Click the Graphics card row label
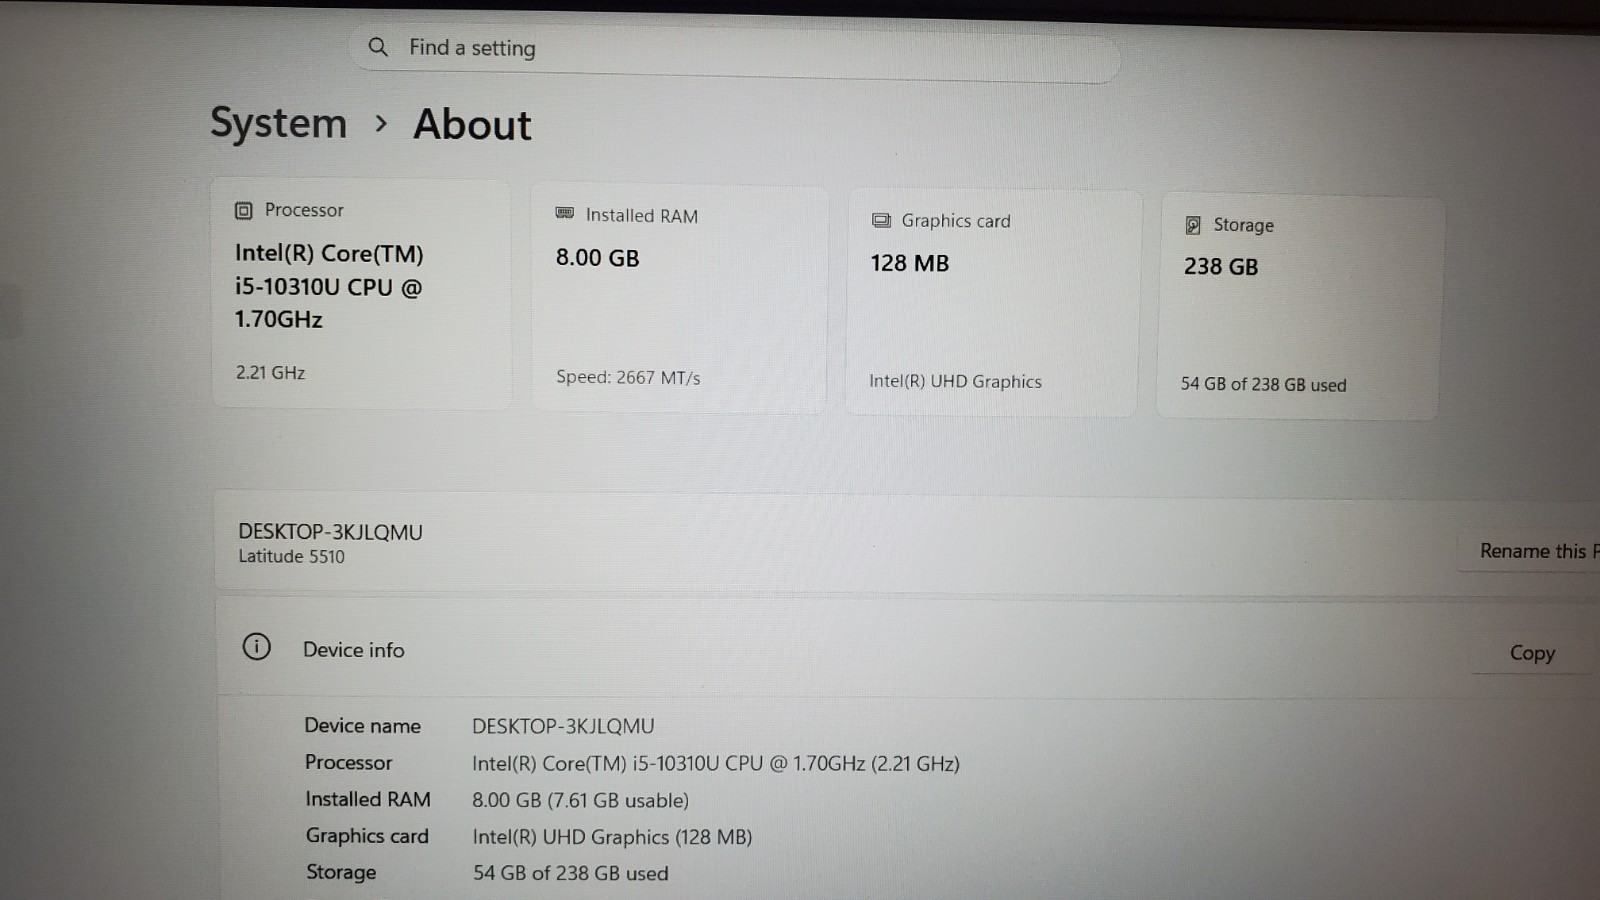This screenshot has height=900, width=1600. point(367,836)
